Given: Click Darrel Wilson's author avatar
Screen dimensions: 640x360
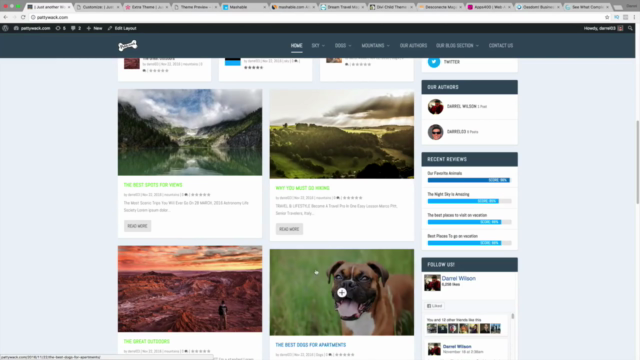Looking at the screenshot, I should pyautogui.click(x=435, y=107).
